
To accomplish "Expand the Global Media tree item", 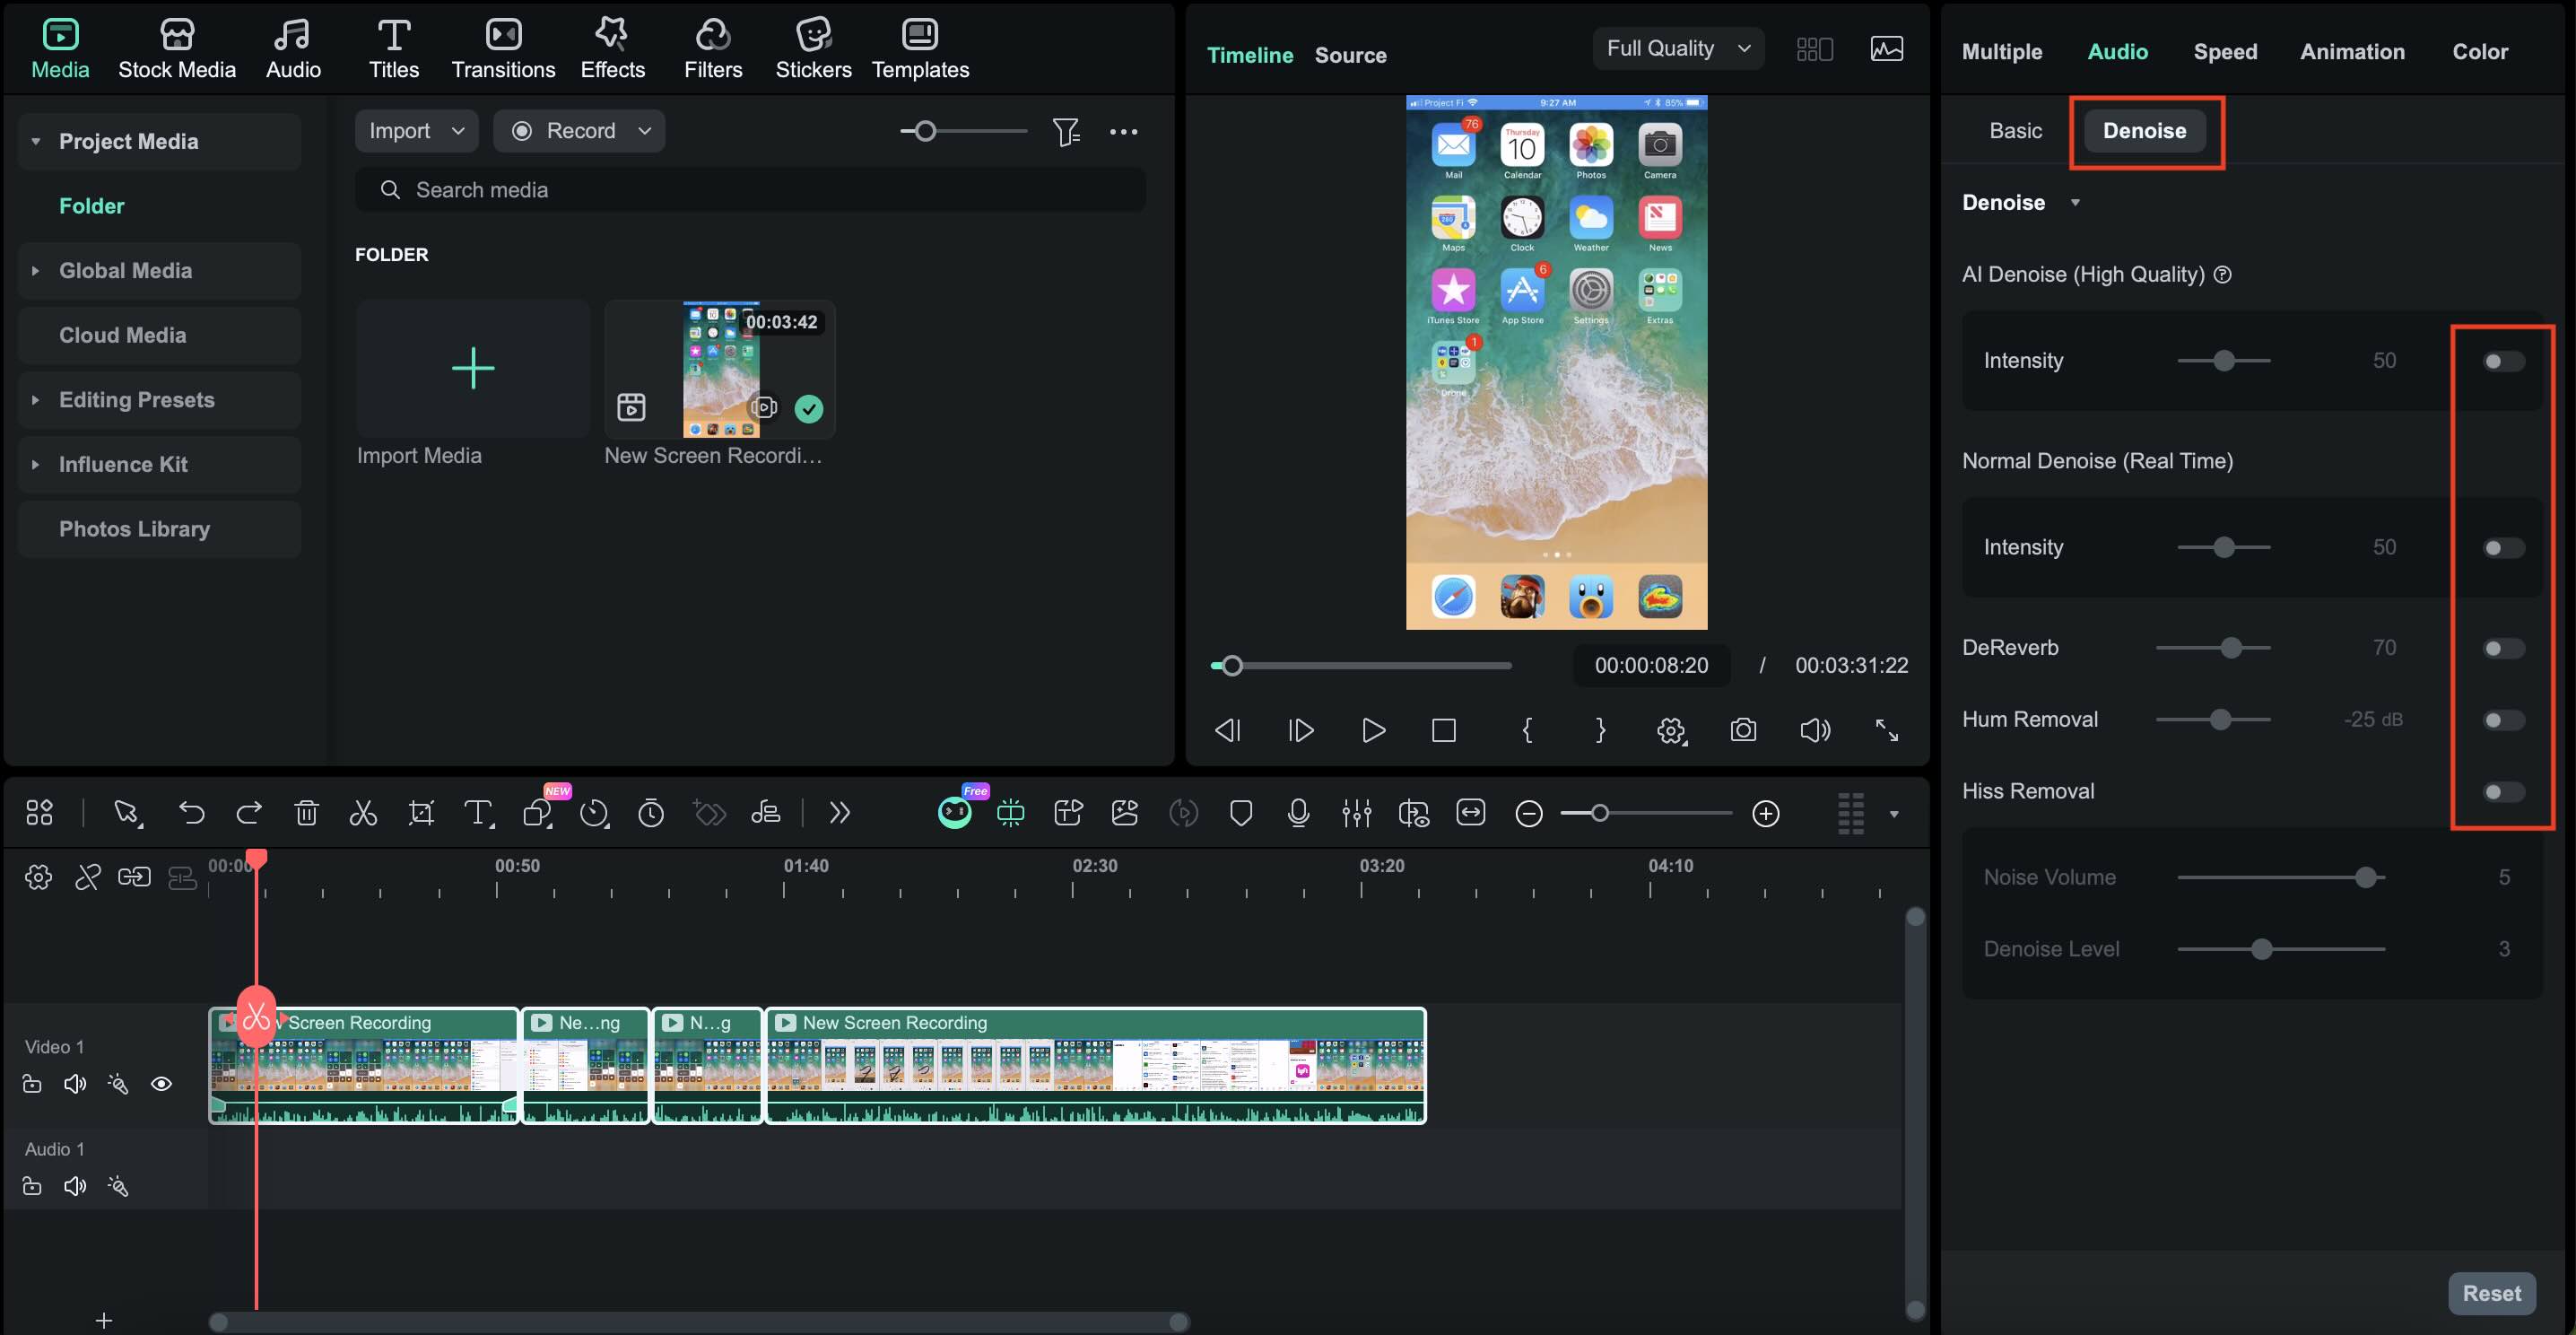I will pos(36,270).
